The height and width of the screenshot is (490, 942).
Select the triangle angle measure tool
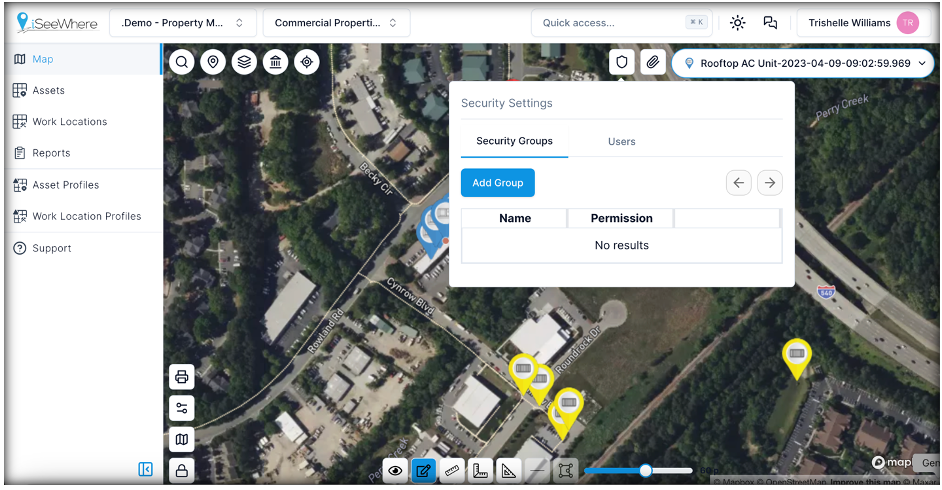[x=508, y=471]
